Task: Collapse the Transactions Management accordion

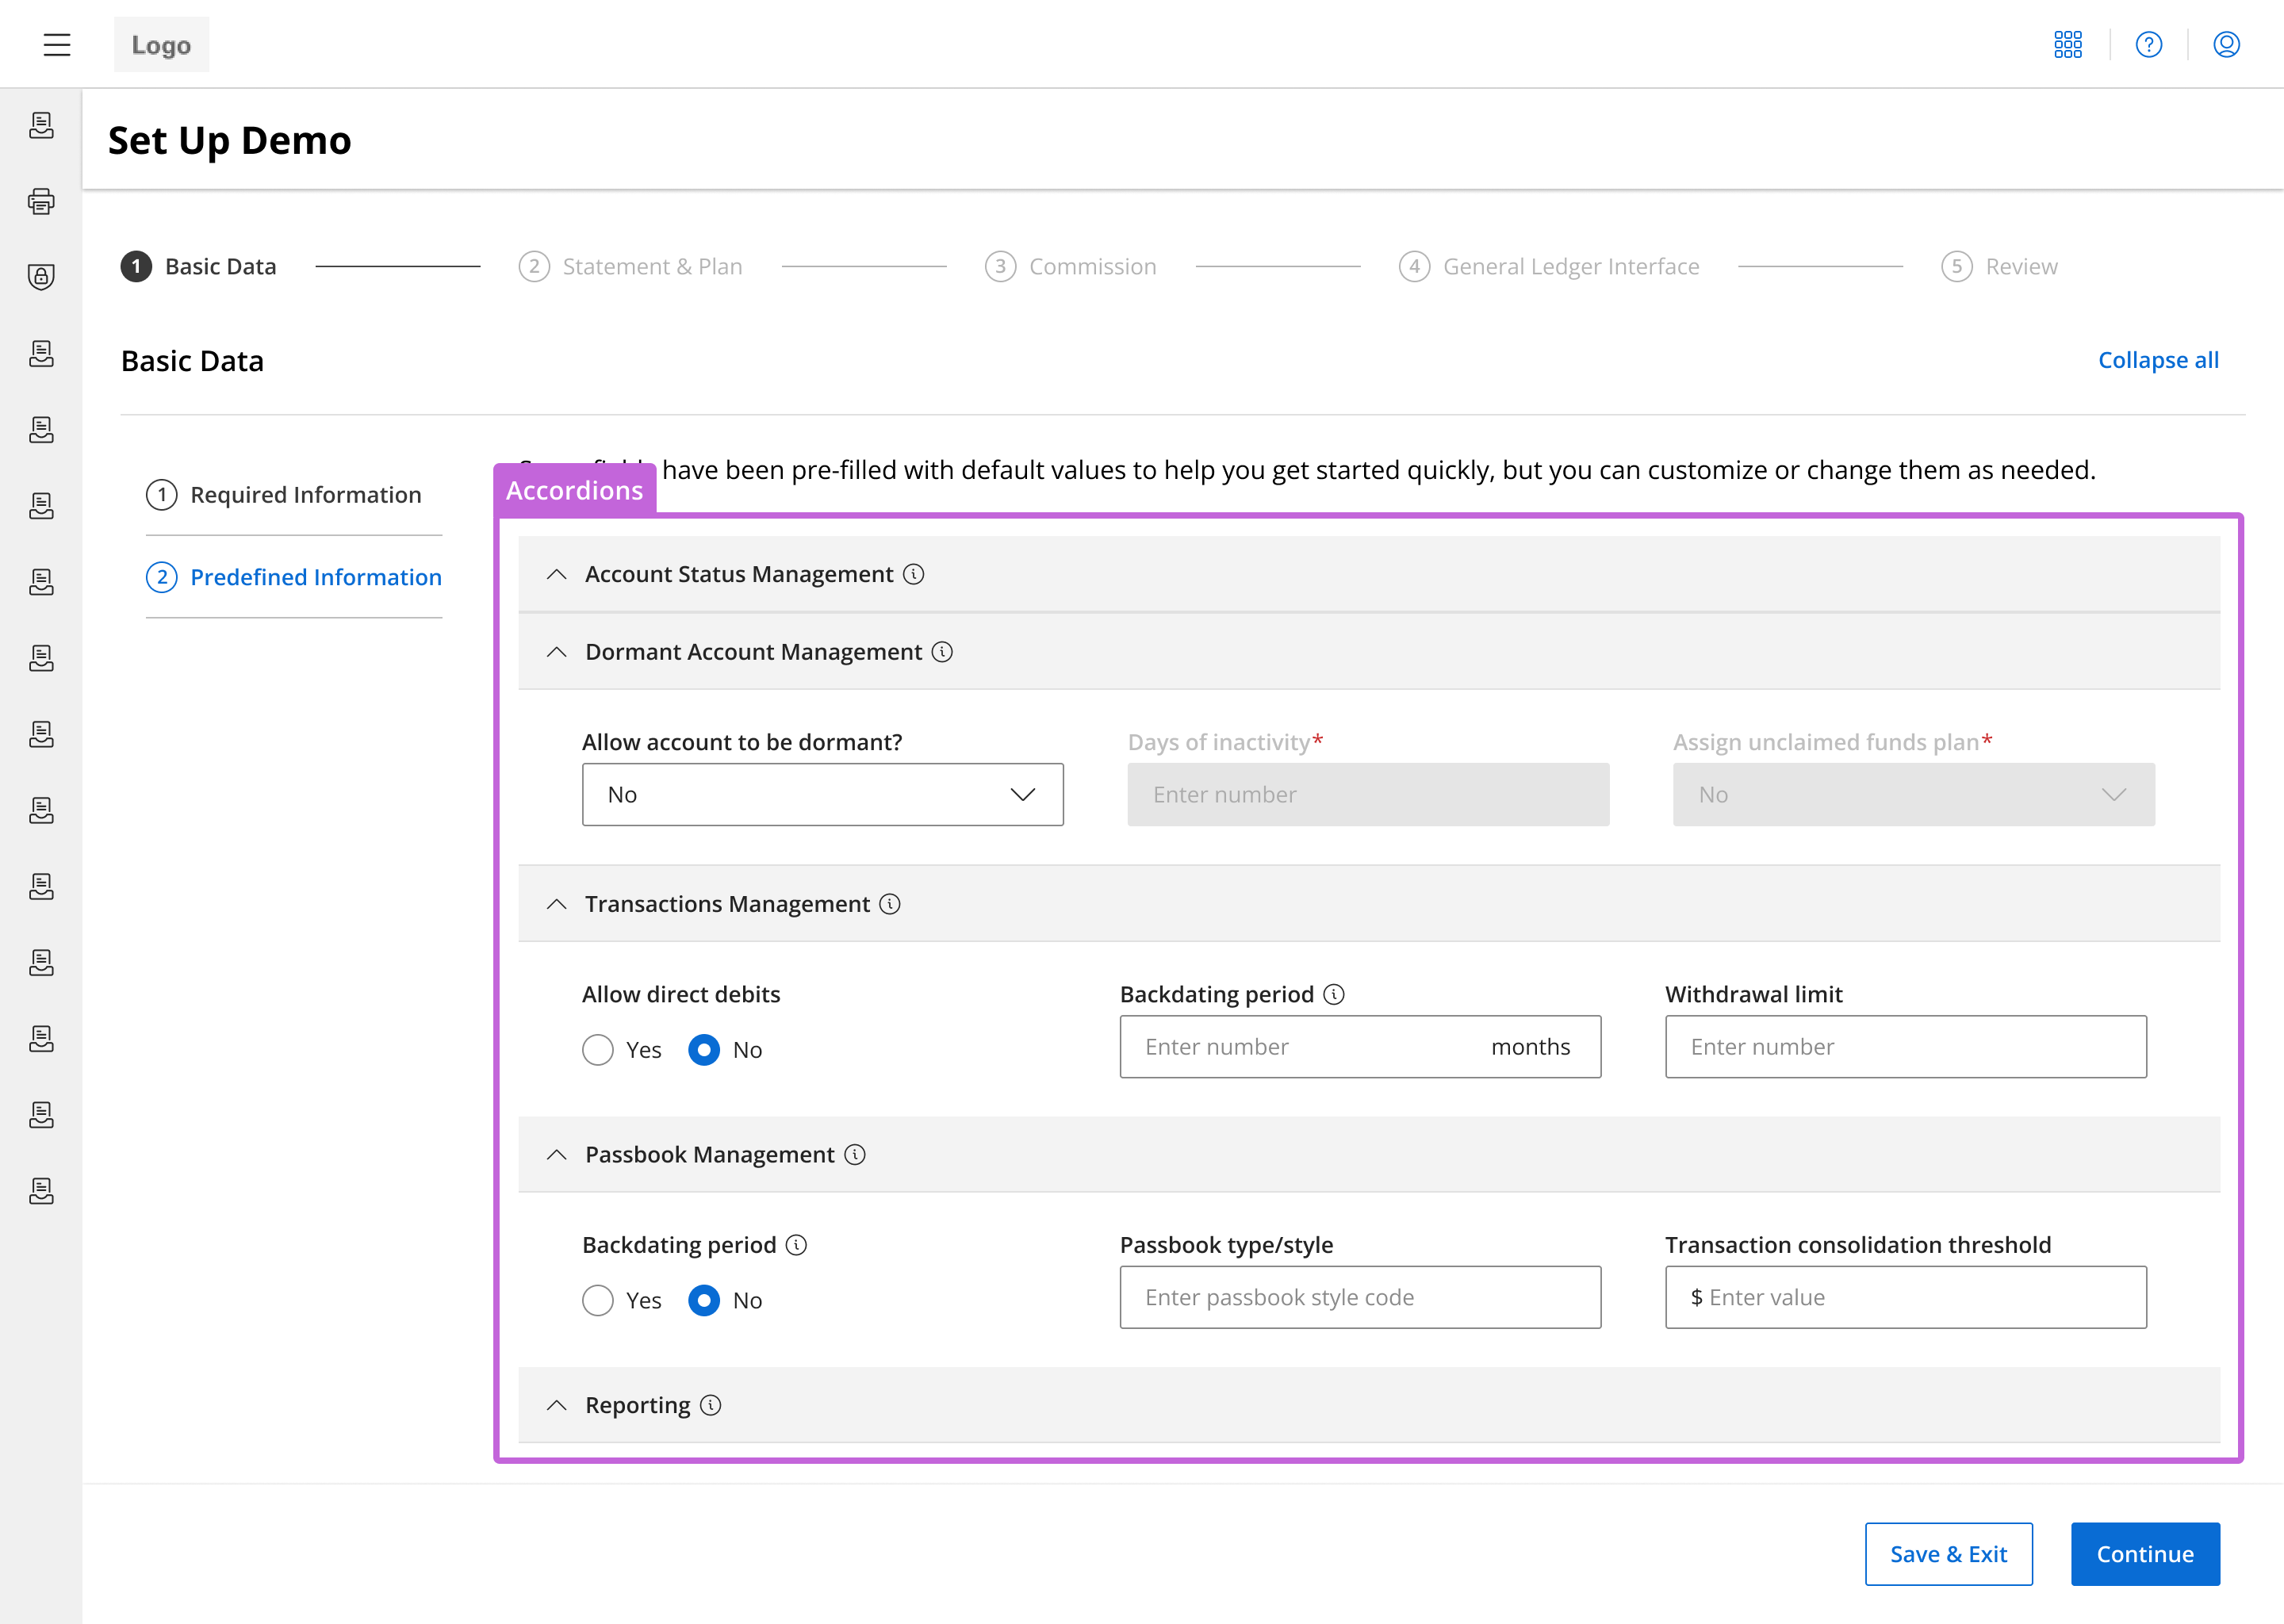Action: [557, 904]
